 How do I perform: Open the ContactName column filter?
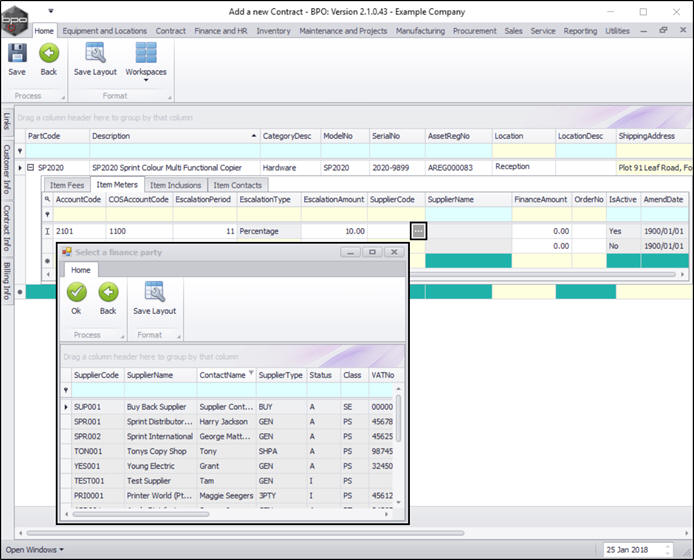tap(250, 372)
